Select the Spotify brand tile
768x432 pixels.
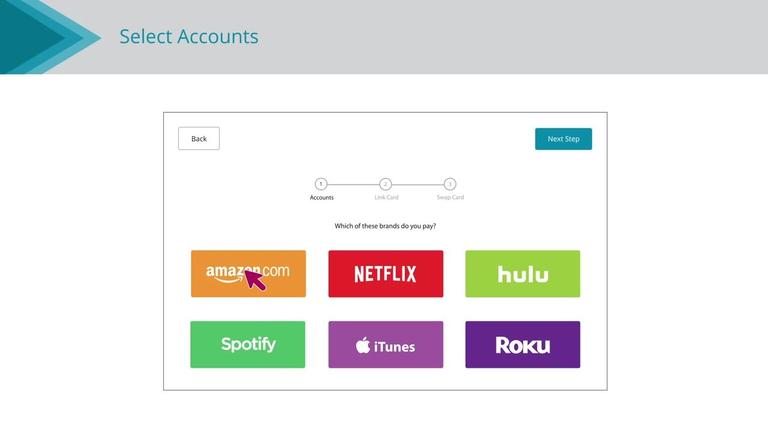click(248, 344)
